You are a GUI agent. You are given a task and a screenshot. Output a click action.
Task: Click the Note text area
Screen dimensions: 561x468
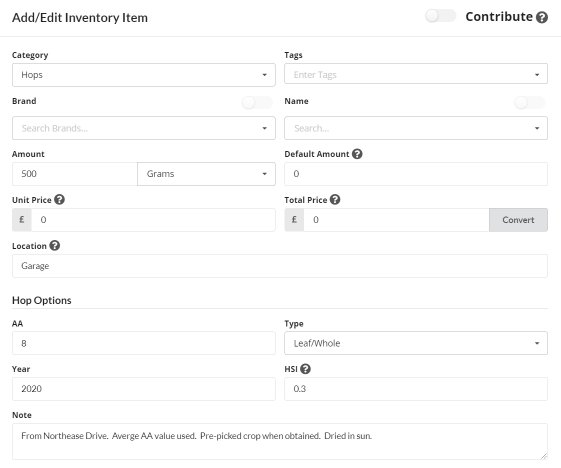[280, 442]
